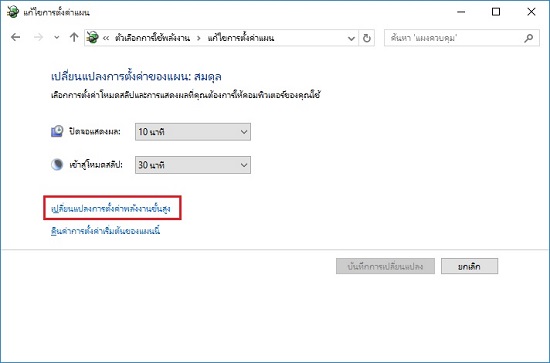The height and width of the screenshot is (363, 550).
Task: Click the moon sleep icon
Action: point(57,164)
